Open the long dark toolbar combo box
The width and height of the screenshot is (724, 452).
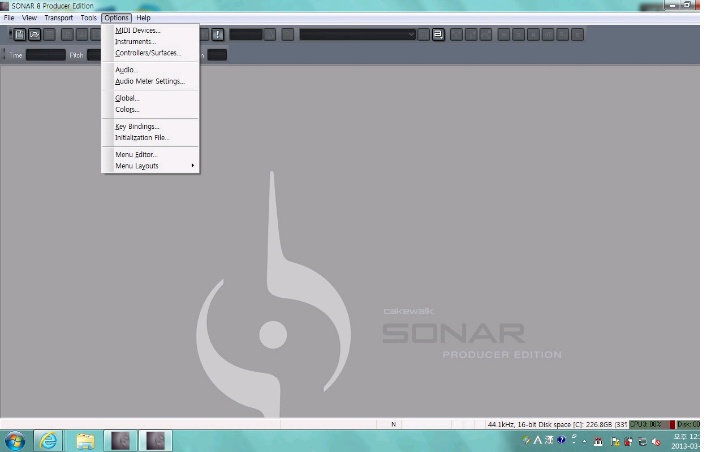tap(357, 35)
